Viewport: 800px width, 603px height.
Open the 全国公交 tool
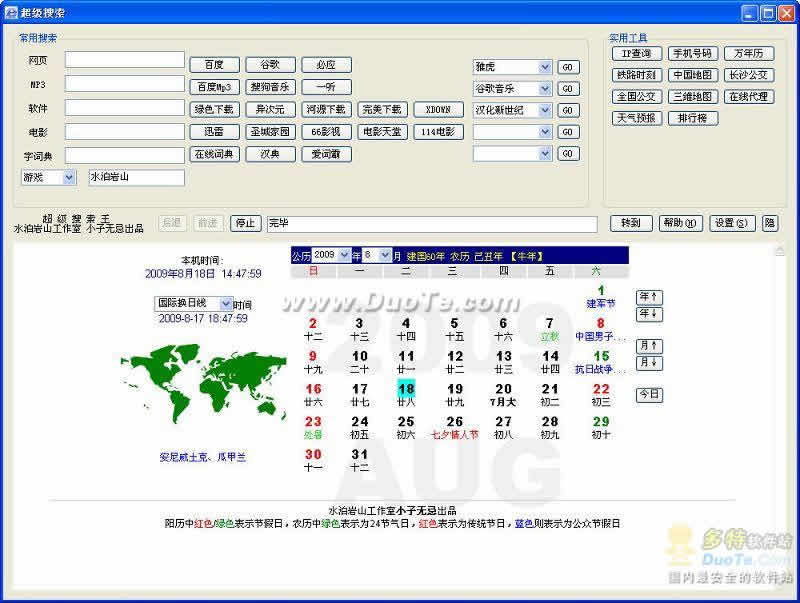pyautogui.click(x=637, y=96)
